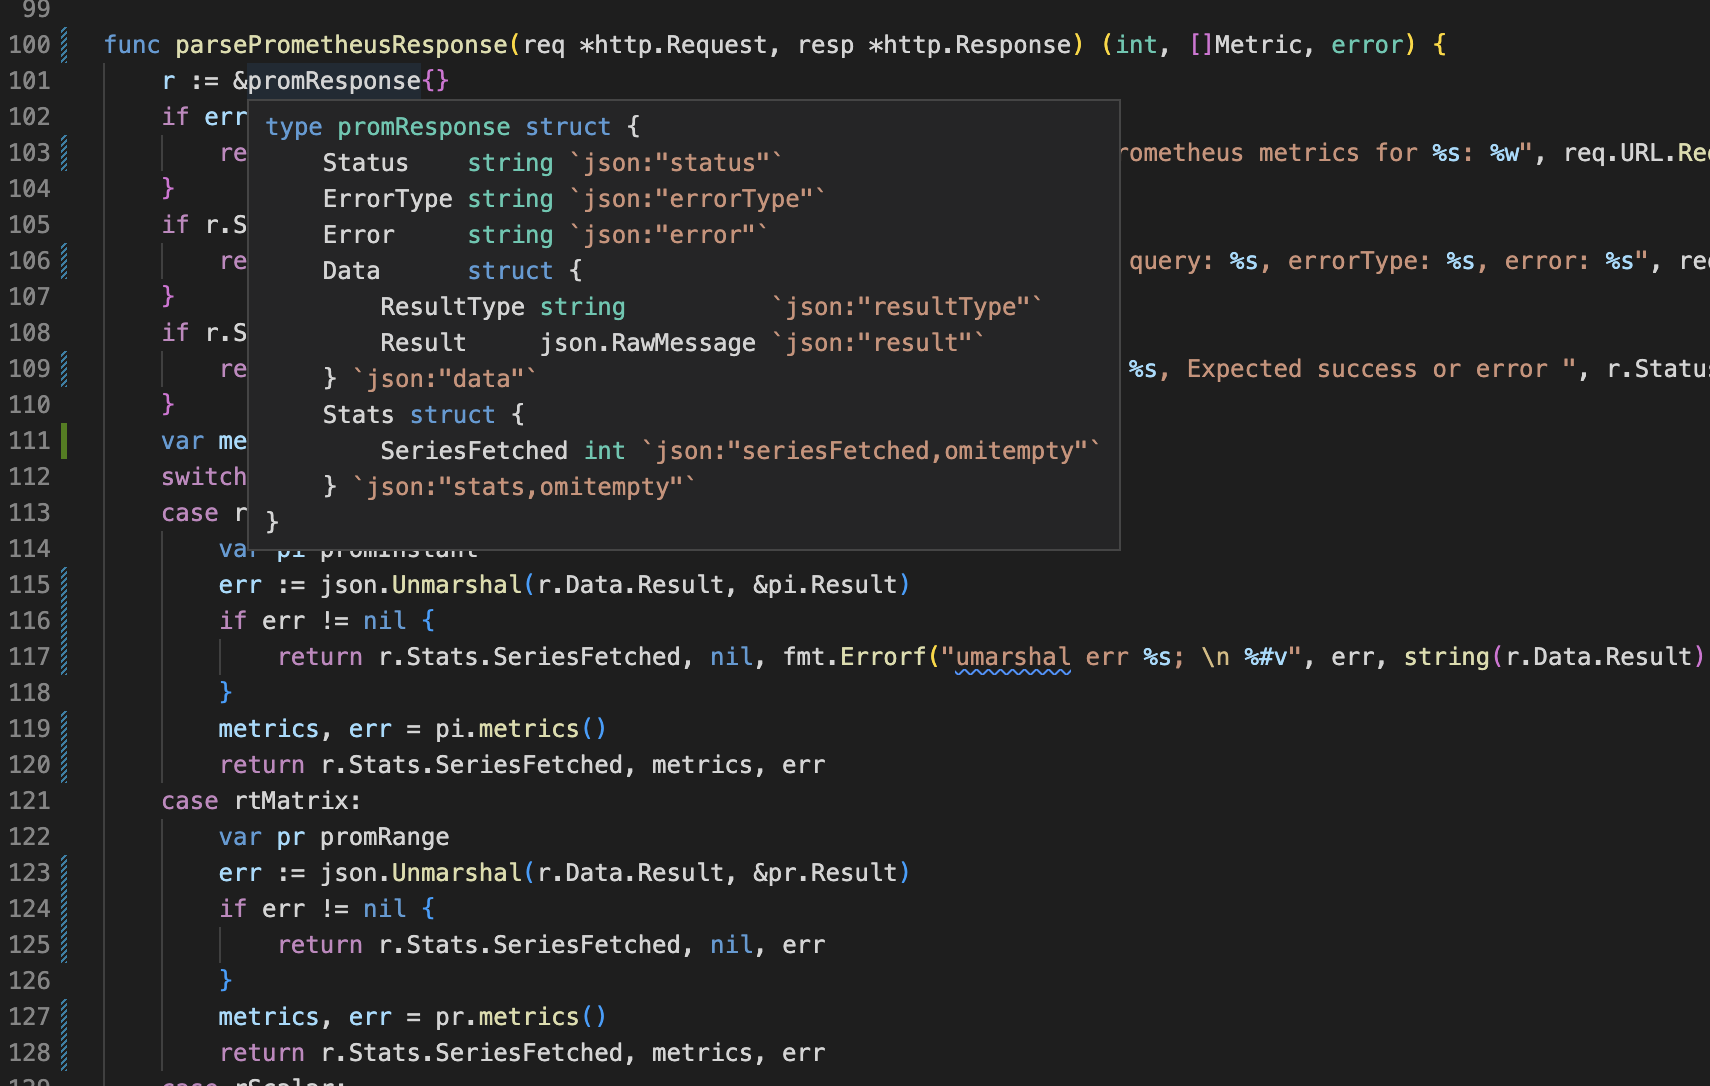
Task: Click the modified marker beside line 122
Action: [x=63, y=836]
